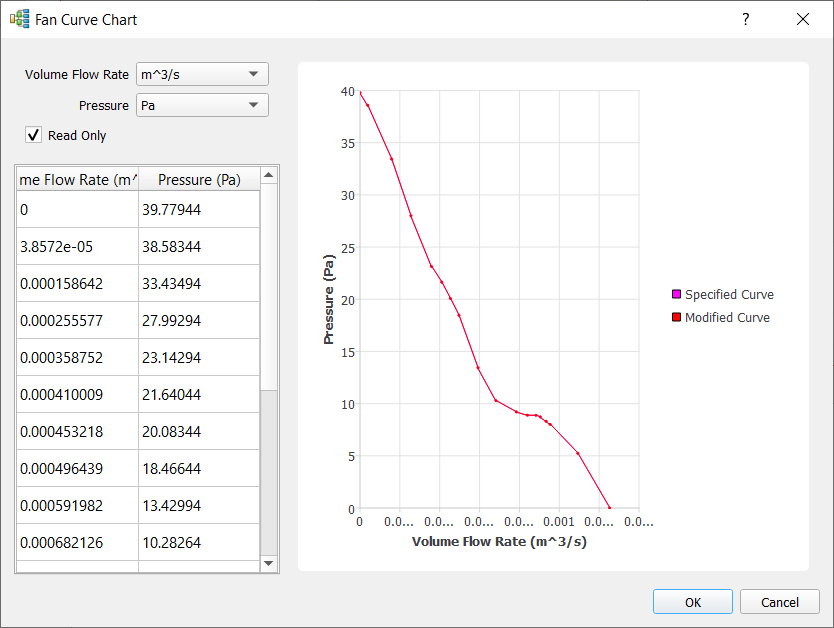Image resolution: width=834 pixels, height=628 pixels.
Task: Click the Pressure (Pa) column header
Action: (199, 180)
